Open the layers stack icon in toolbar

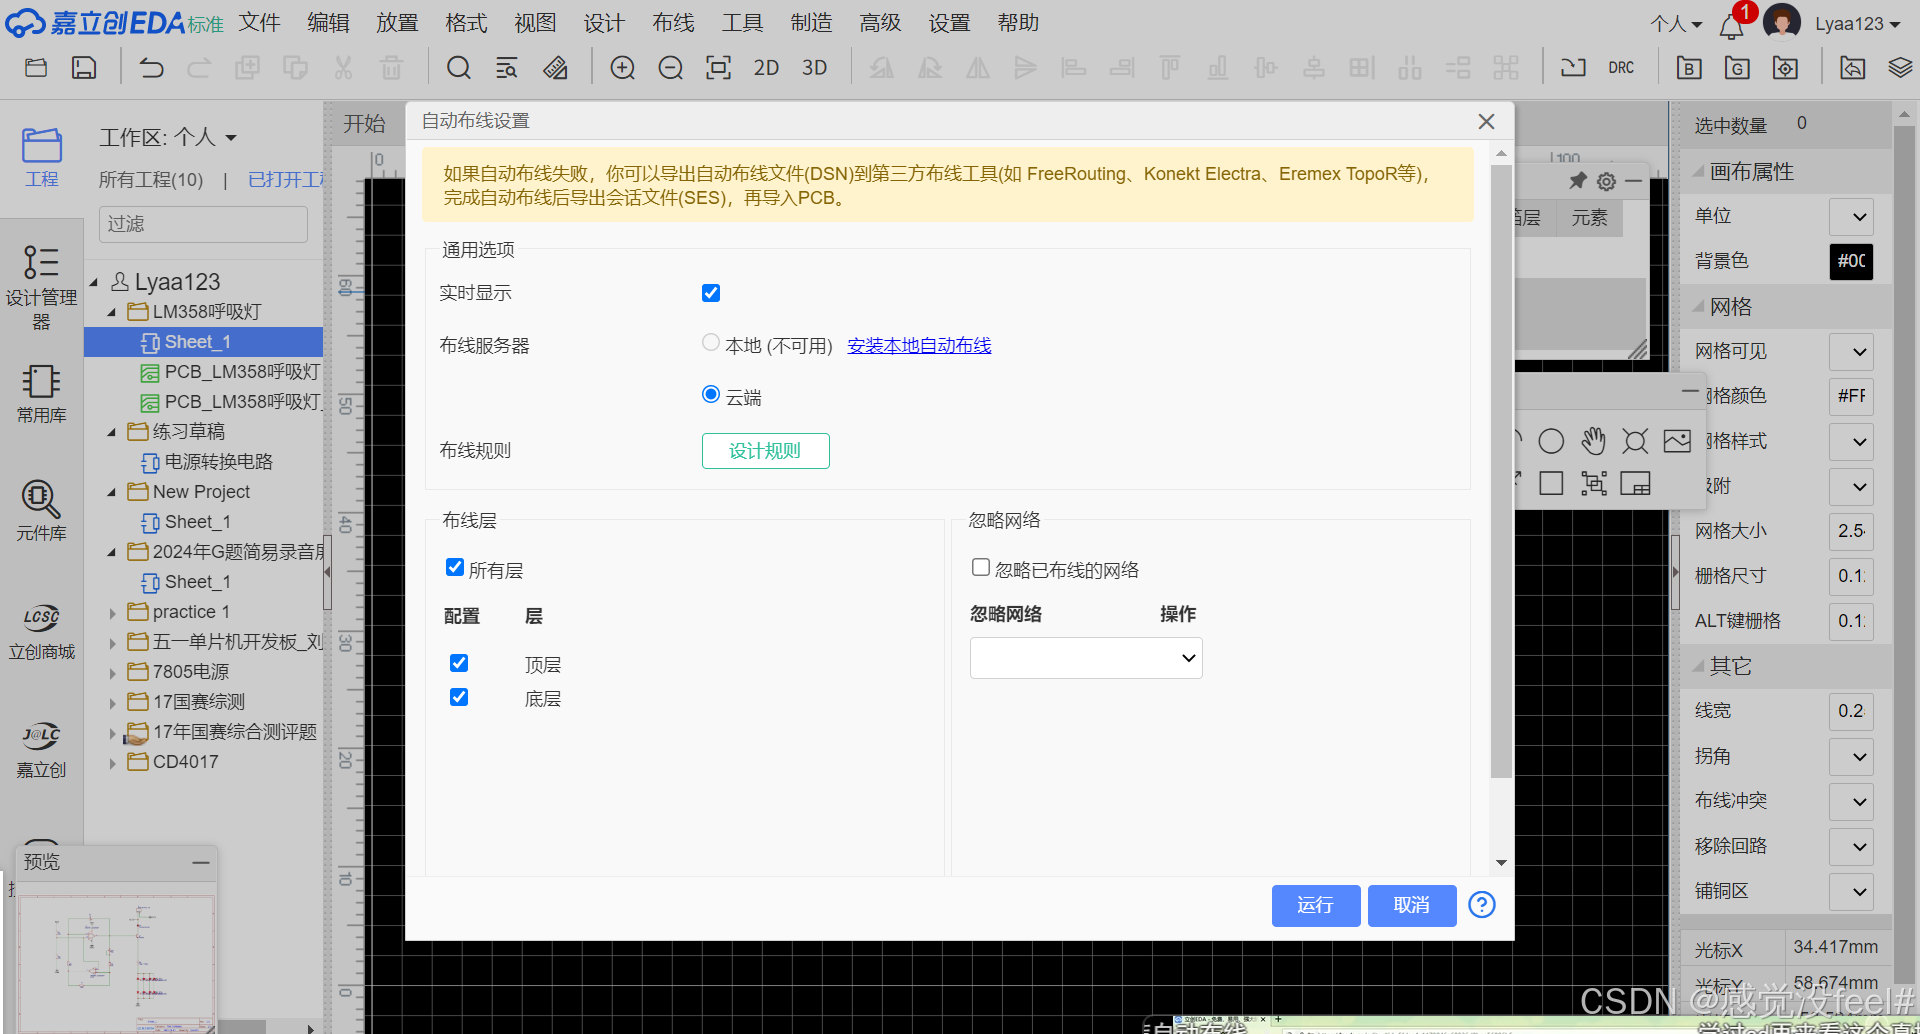point(1900,68)
